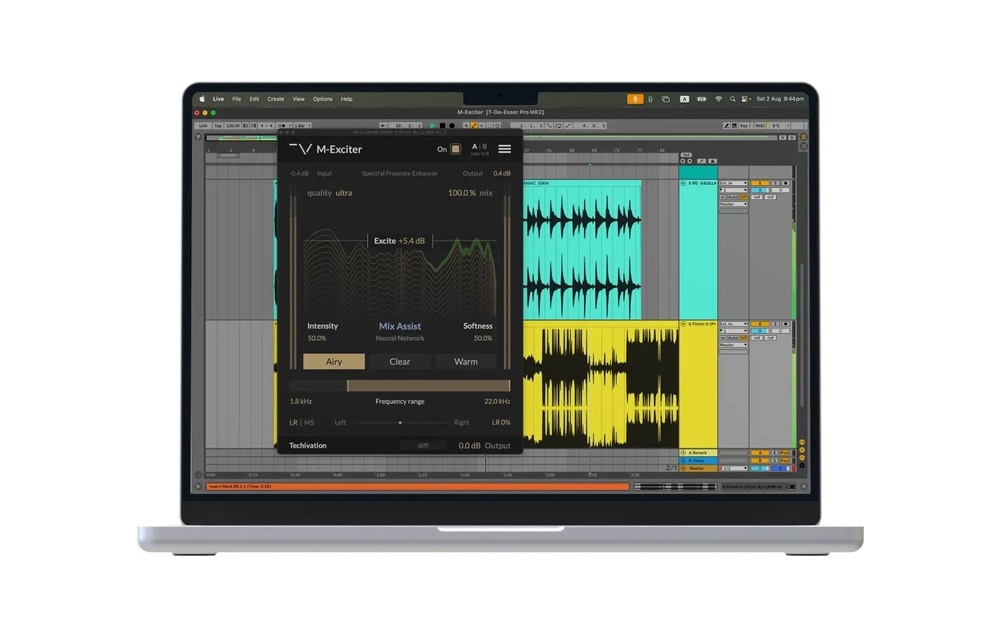Select the Clear character button
Viewport: 1000px width, 635px height.
click(400, 361)
